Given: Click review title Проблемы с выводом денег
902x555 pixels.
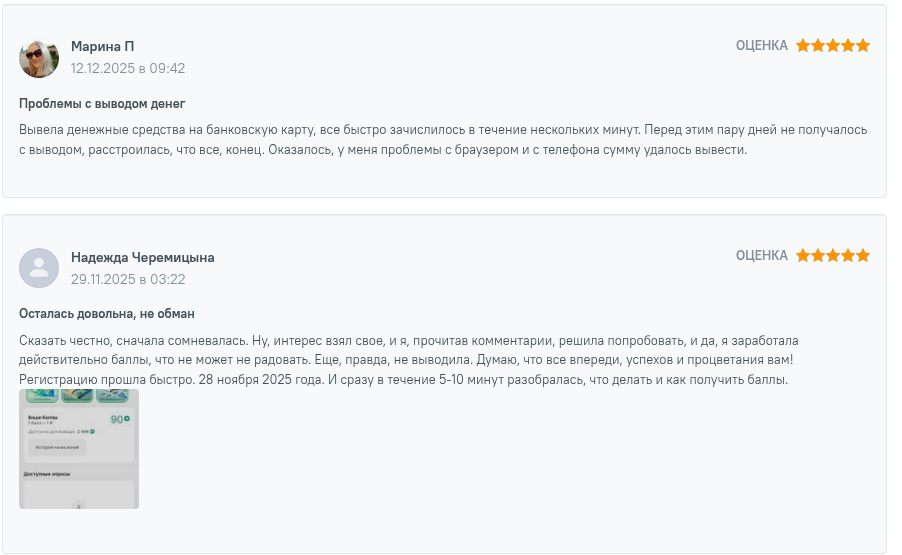Looking at the screenshot, I should 102,104.
